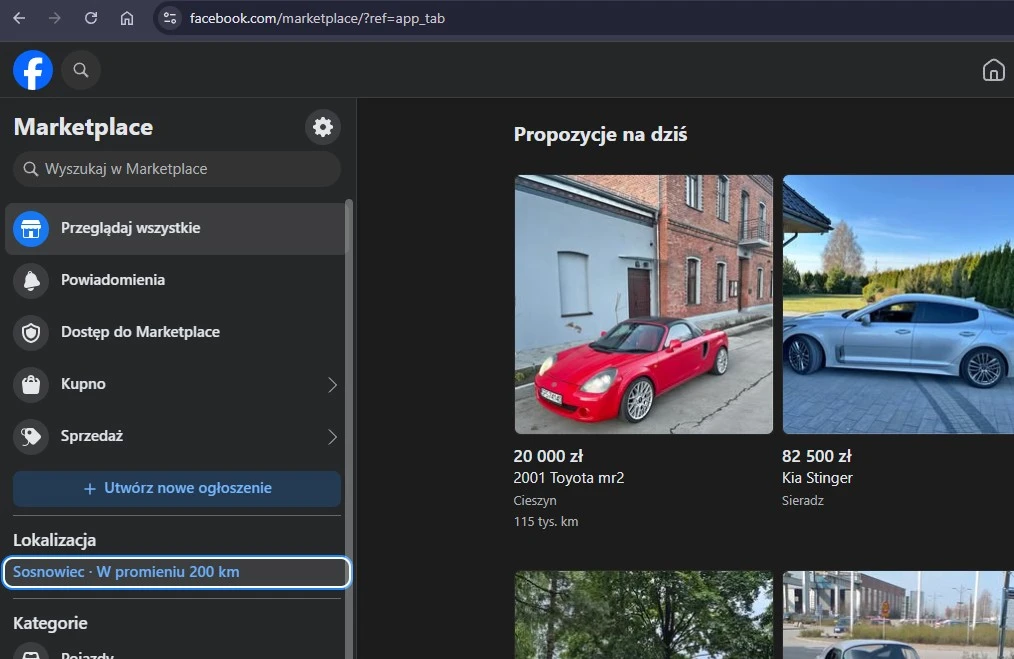View site information icon in address bar
The height and width of the screenshot is (659, 1014).
pos(170,18)
